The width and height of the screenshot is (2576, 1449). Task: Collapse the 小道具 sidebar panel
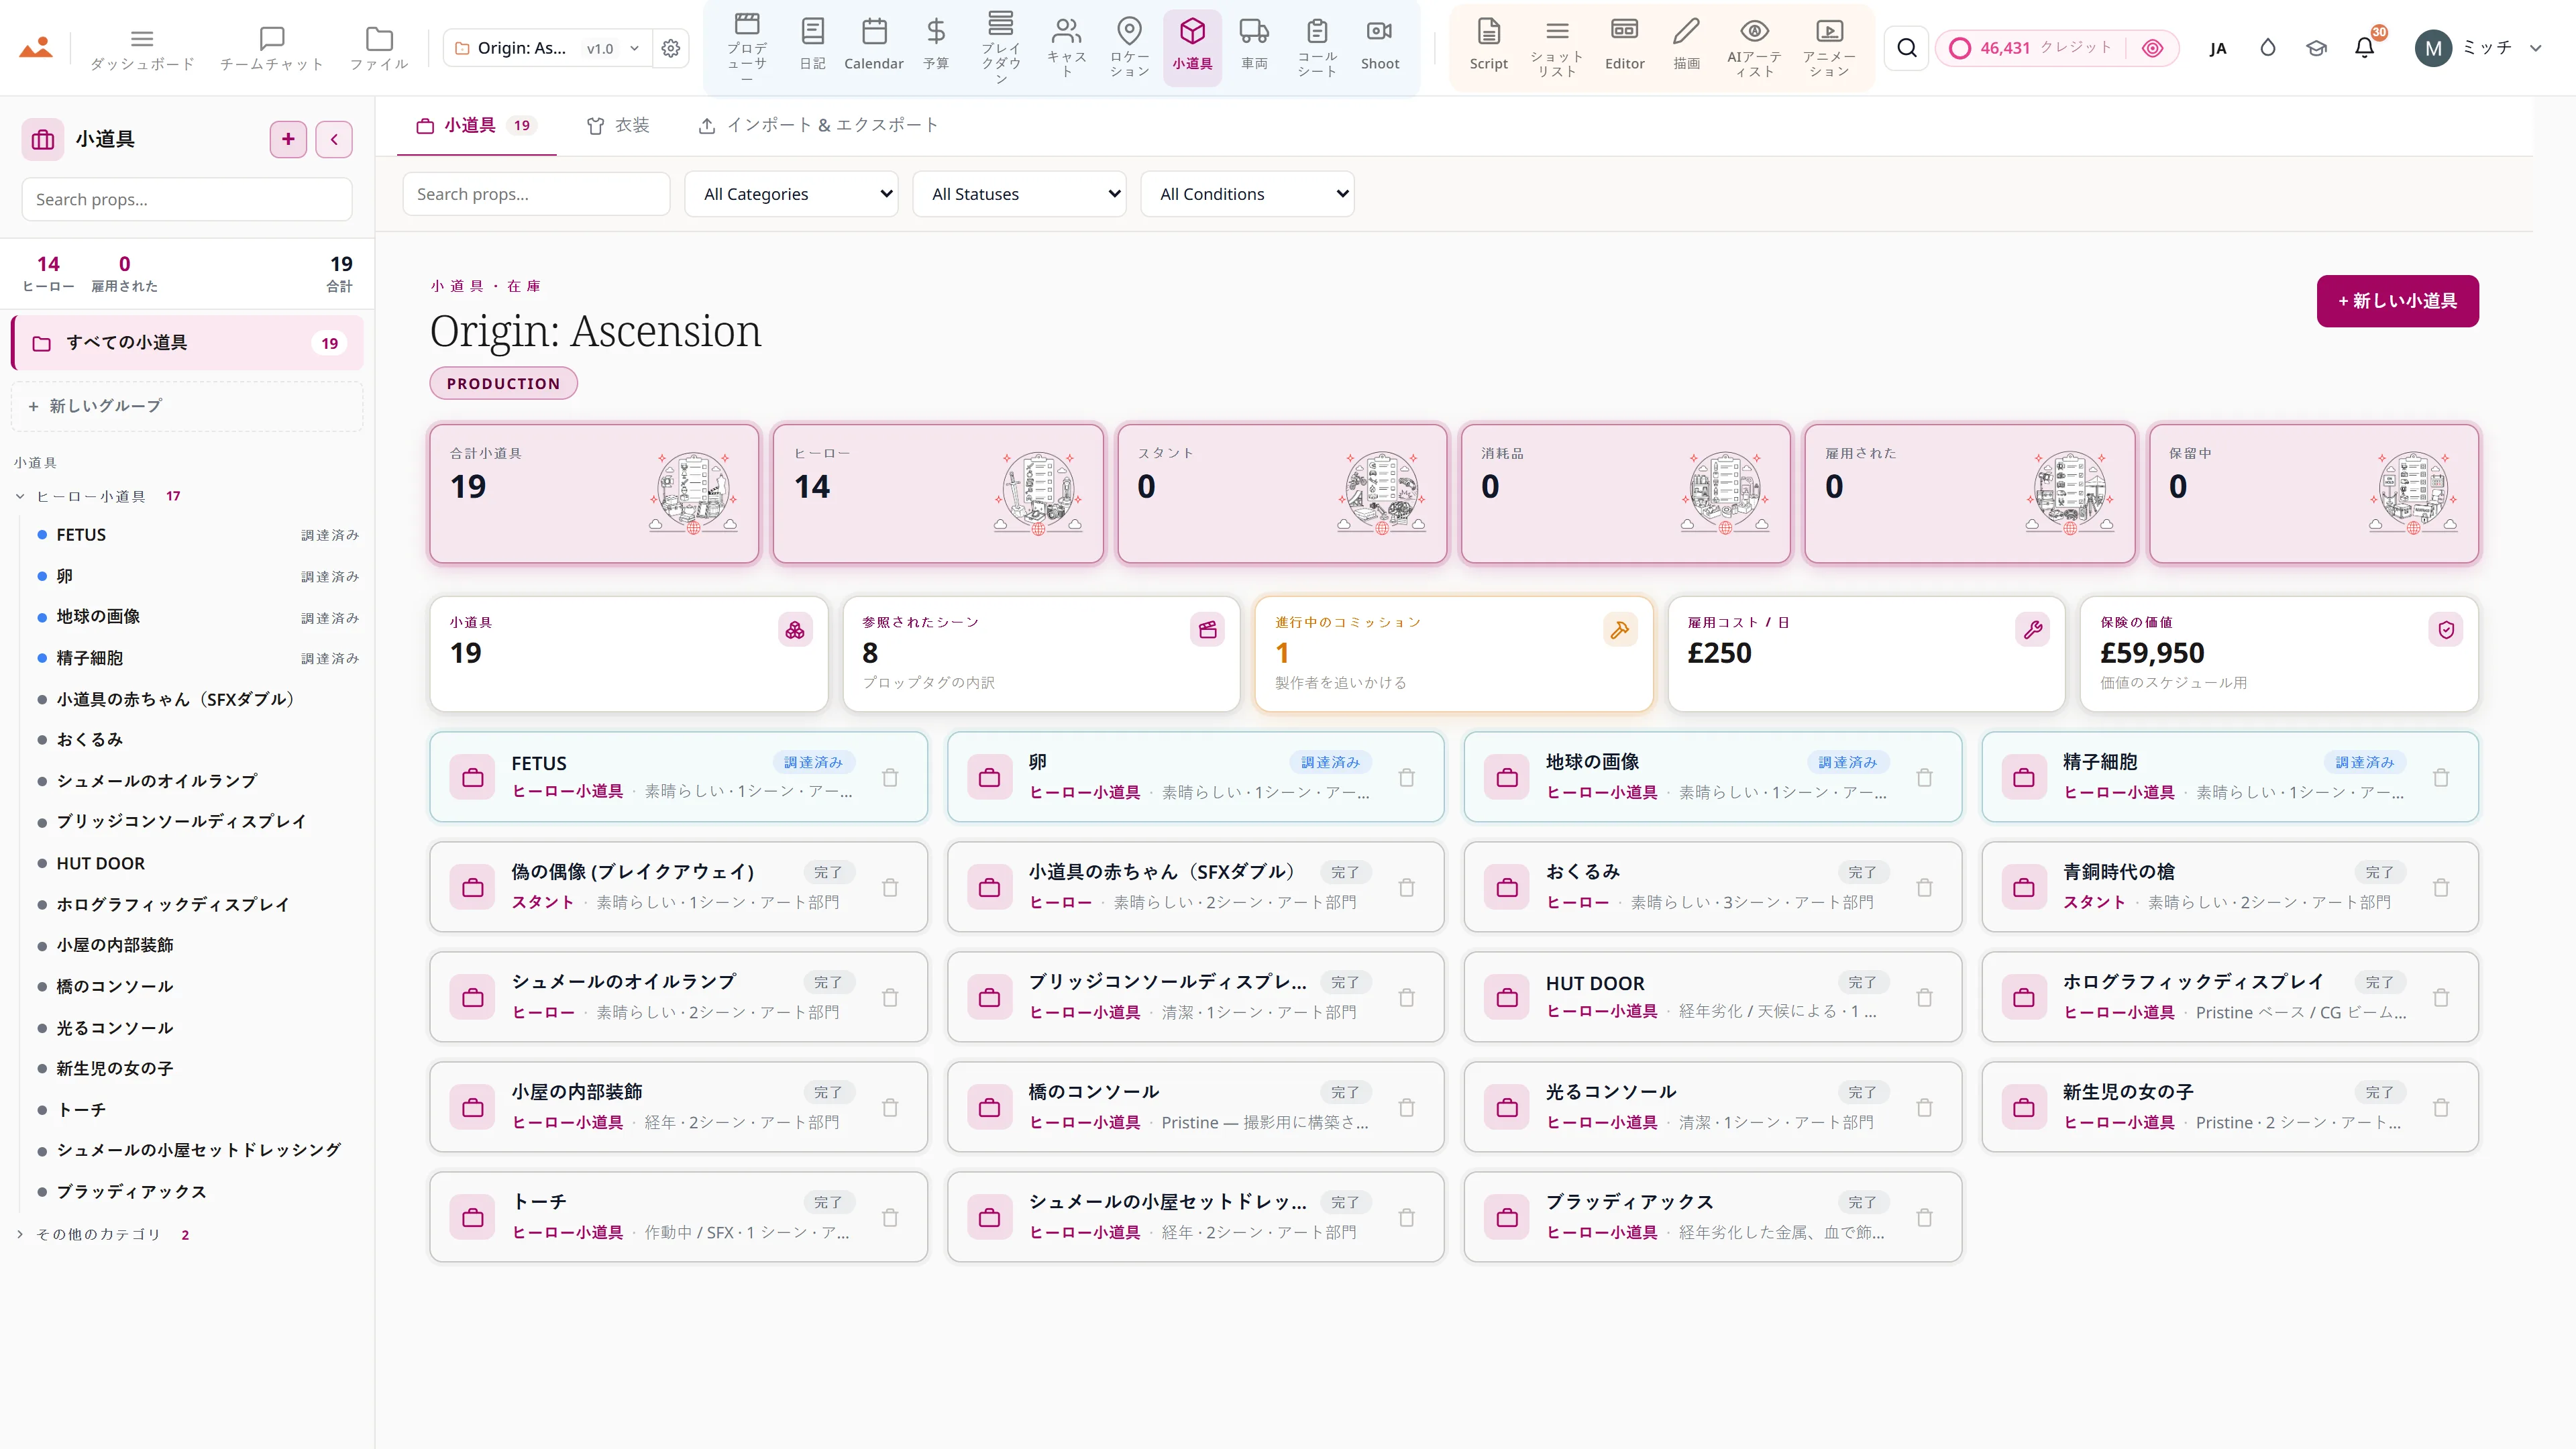point(334,139)
